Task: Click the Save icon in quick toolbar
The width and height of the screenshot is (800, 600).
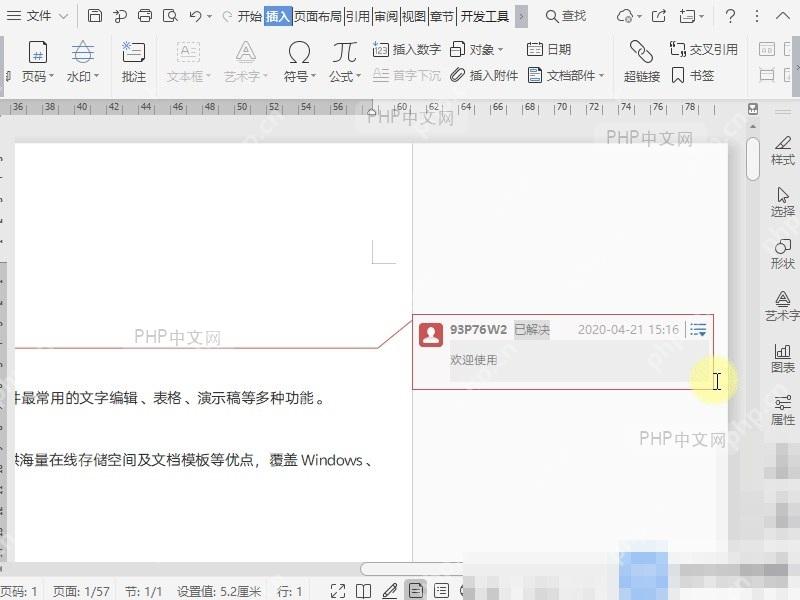Action: (x=95, y=16)
